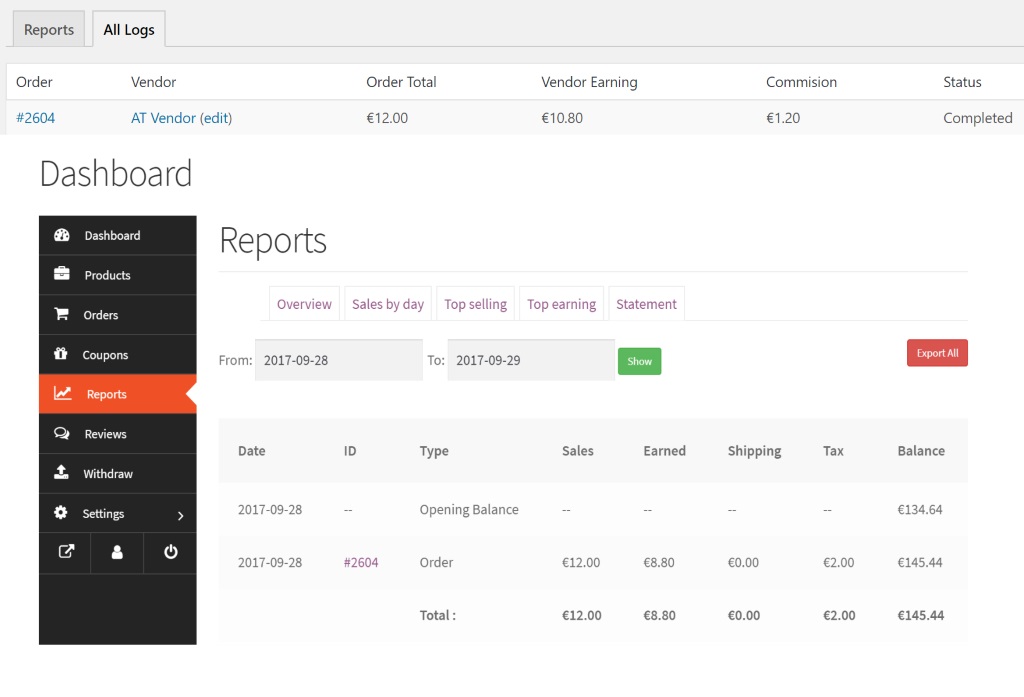Open the visit store external link icon
Screen dimensions: 1024x697
coord(66,552)
